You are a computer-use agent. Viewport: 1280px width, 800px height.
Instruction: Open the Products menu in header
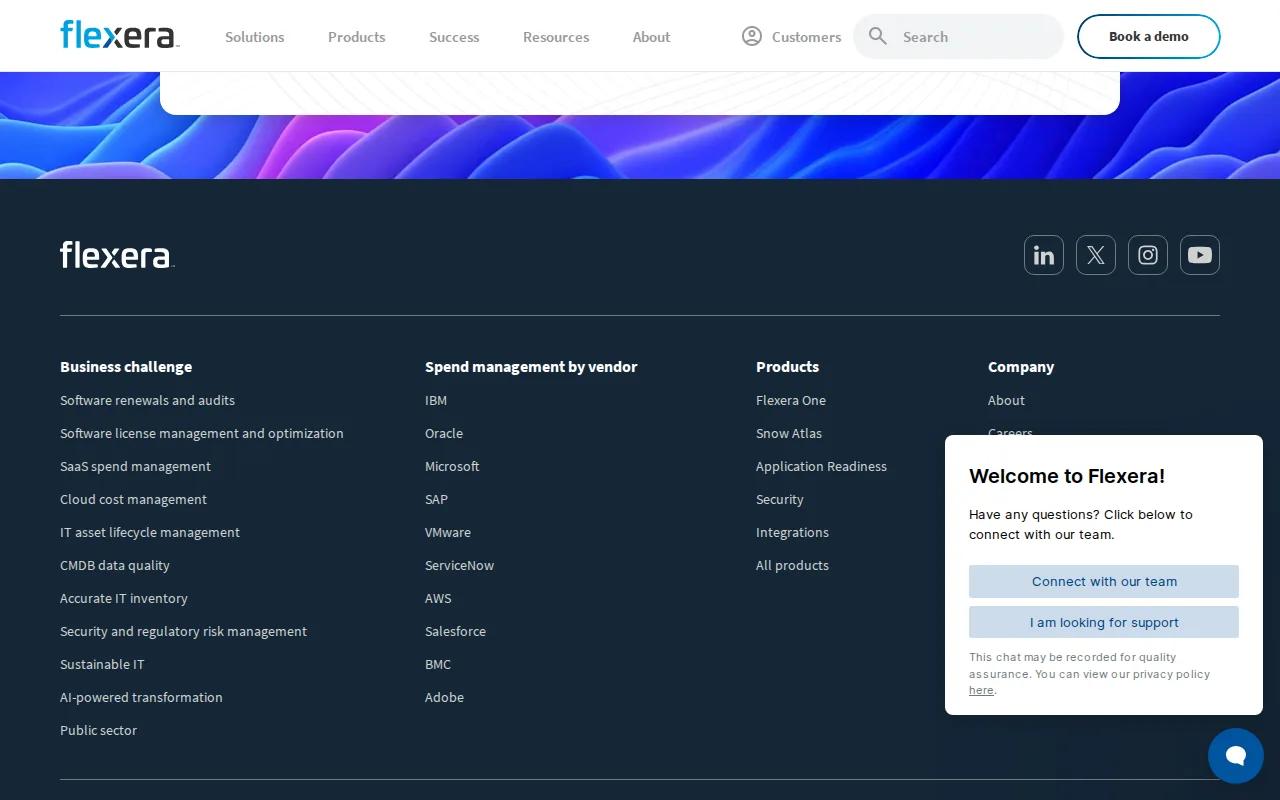tap(357, 37)
